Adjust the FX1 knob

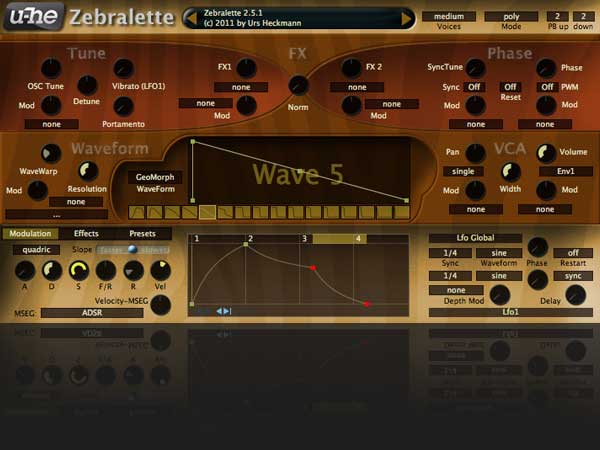pyautogui.click(x=246, y=68)
